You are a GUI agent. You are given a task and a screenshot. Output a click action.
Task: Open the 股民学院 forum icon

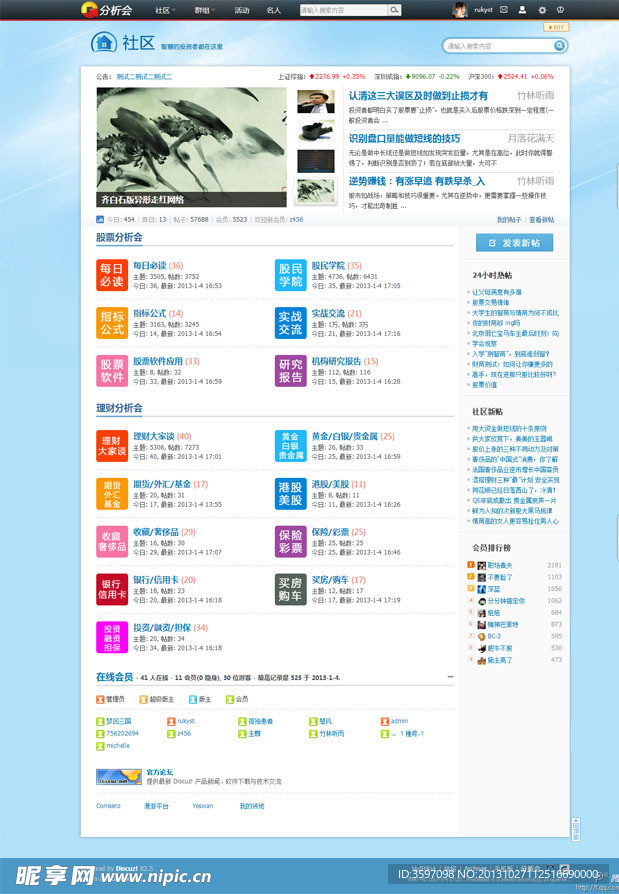click(290, 275)
